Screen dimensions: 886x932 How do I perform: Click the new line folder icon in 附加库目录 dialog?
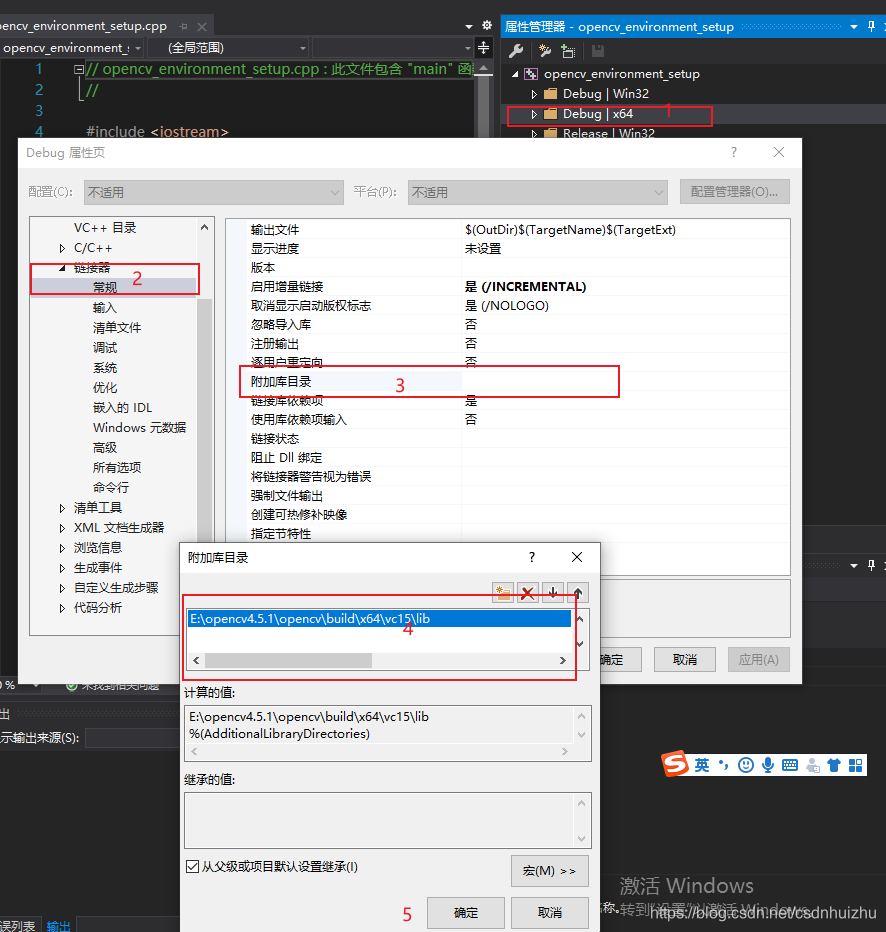[503, 593]
